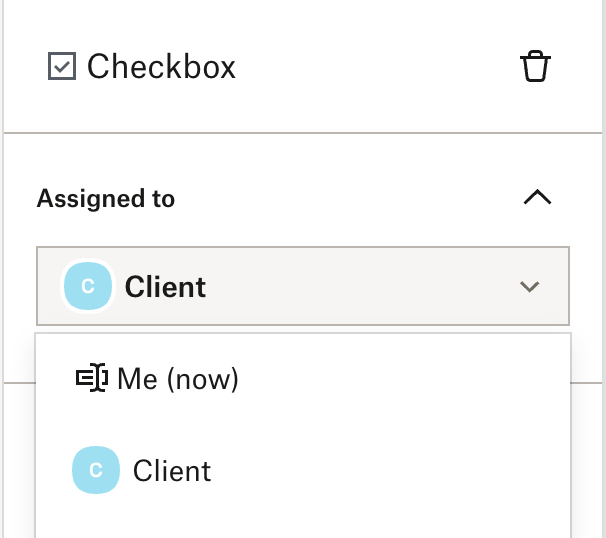Delete the Checkbox field with trash icon
Image resolution: width=606 pixels, height=538 pixels.
click(535, 66)
